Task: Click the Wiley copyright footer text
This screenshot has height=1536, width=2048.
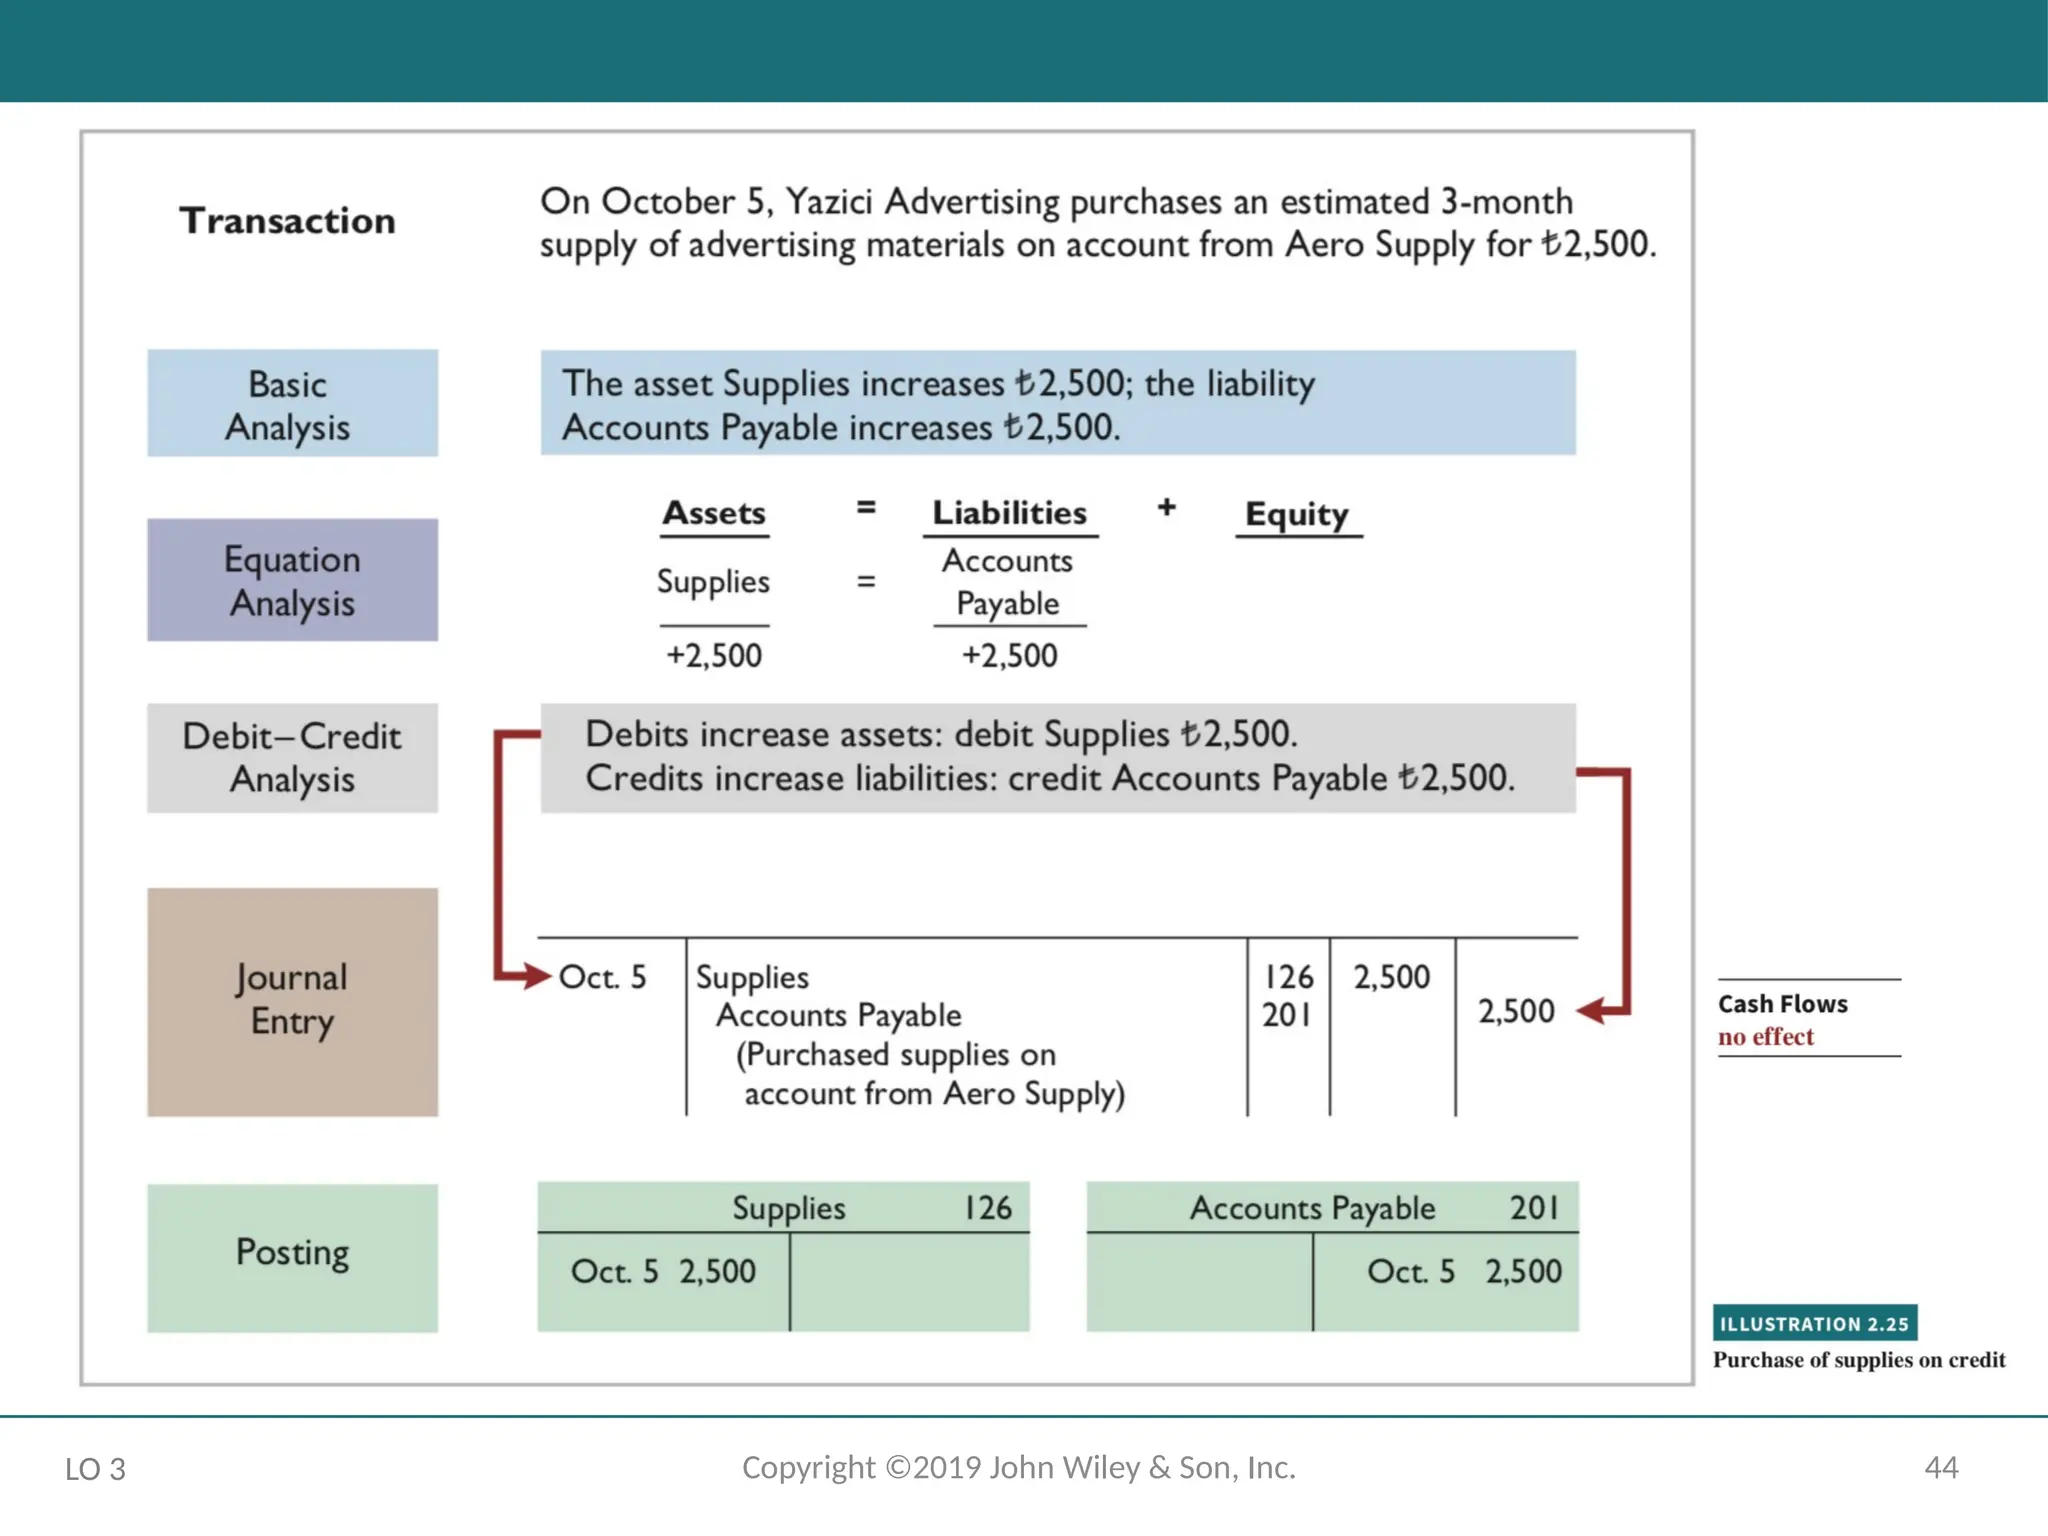Action: (x=1018, y=1467)
